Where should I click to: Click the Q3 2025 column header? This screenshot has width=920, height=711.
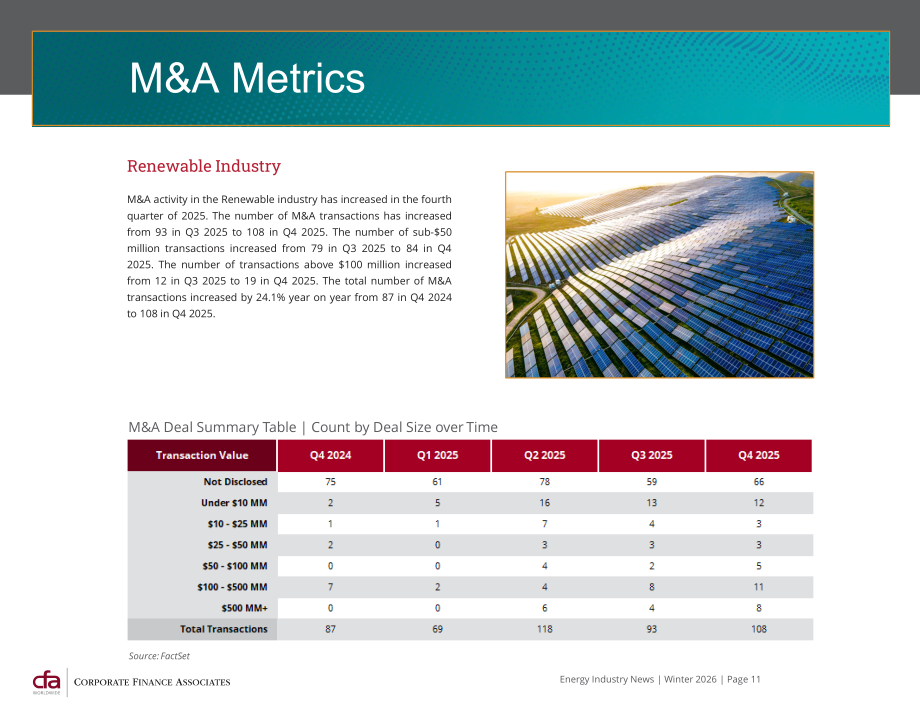(651, 455)
